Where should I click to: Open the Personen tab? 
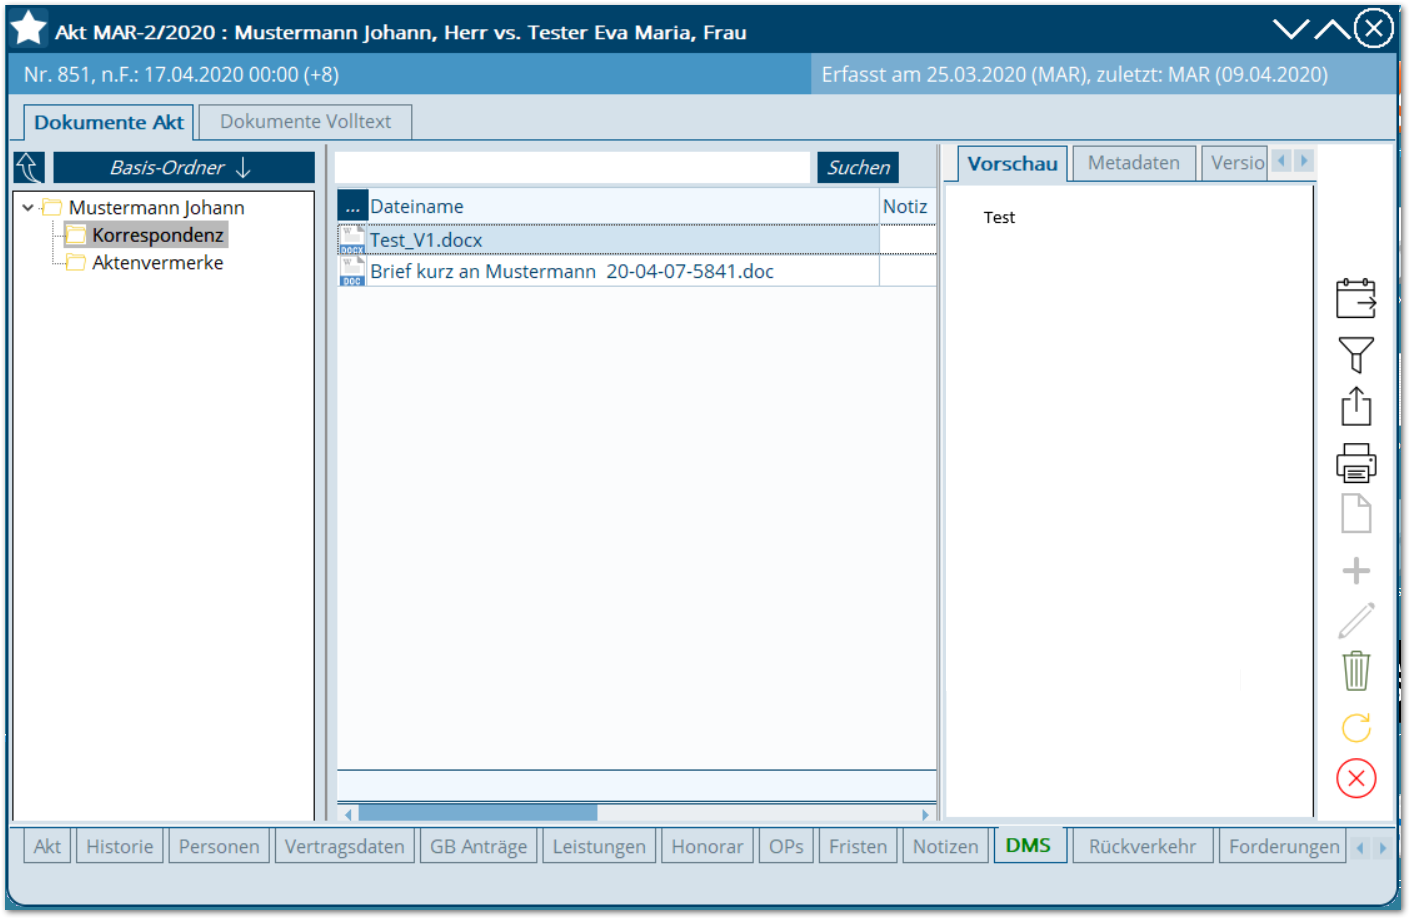coord(219,846)
